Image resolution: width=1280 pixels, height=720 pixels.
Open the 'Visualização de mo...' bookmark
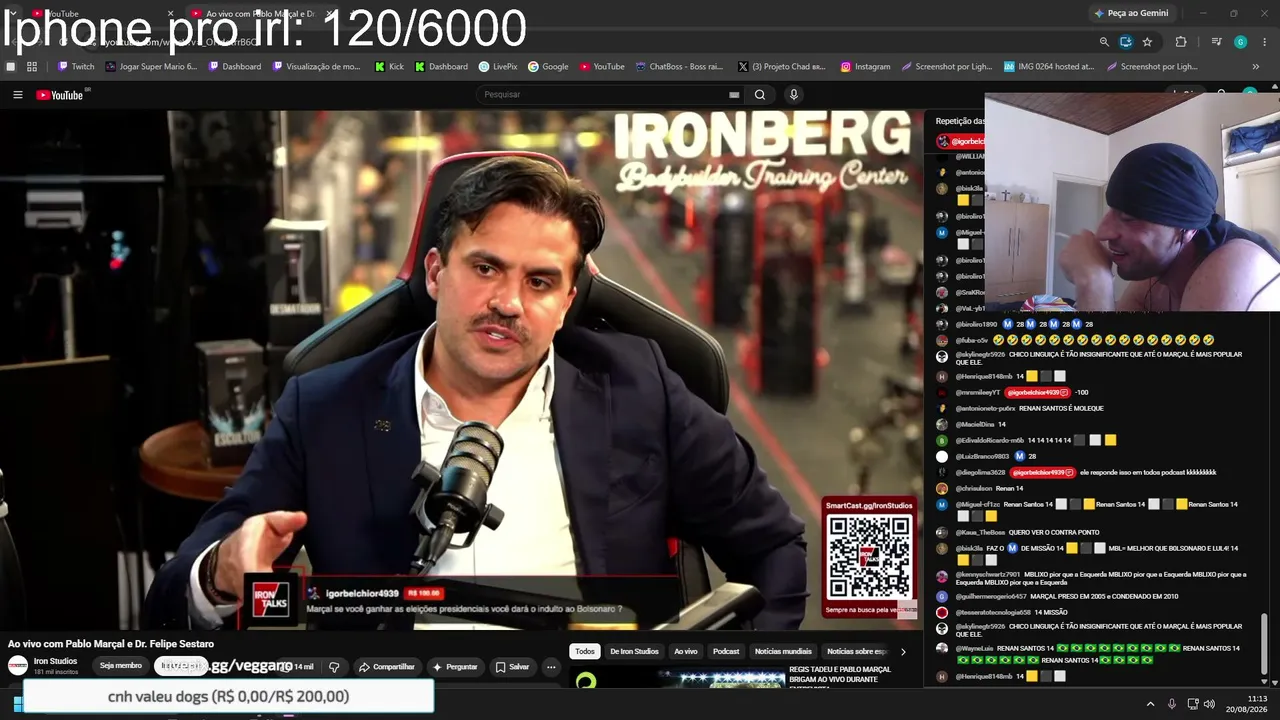317,67
